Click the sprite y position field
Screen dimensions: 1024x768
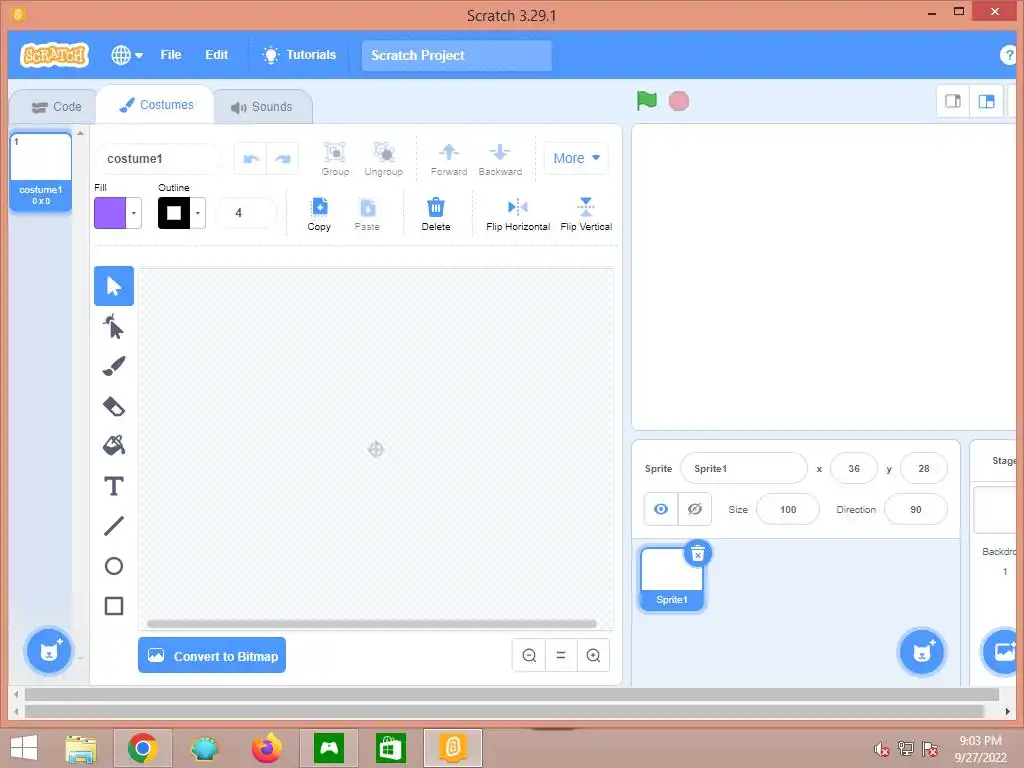click(923, 468)
